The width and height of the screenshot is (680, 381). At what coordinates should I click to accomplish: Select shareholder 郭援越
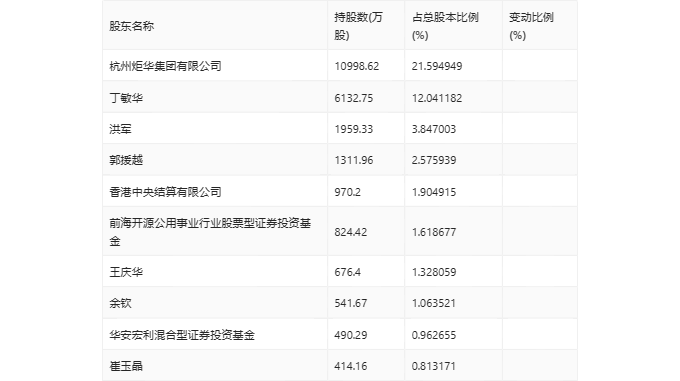(x=126, y=160)
